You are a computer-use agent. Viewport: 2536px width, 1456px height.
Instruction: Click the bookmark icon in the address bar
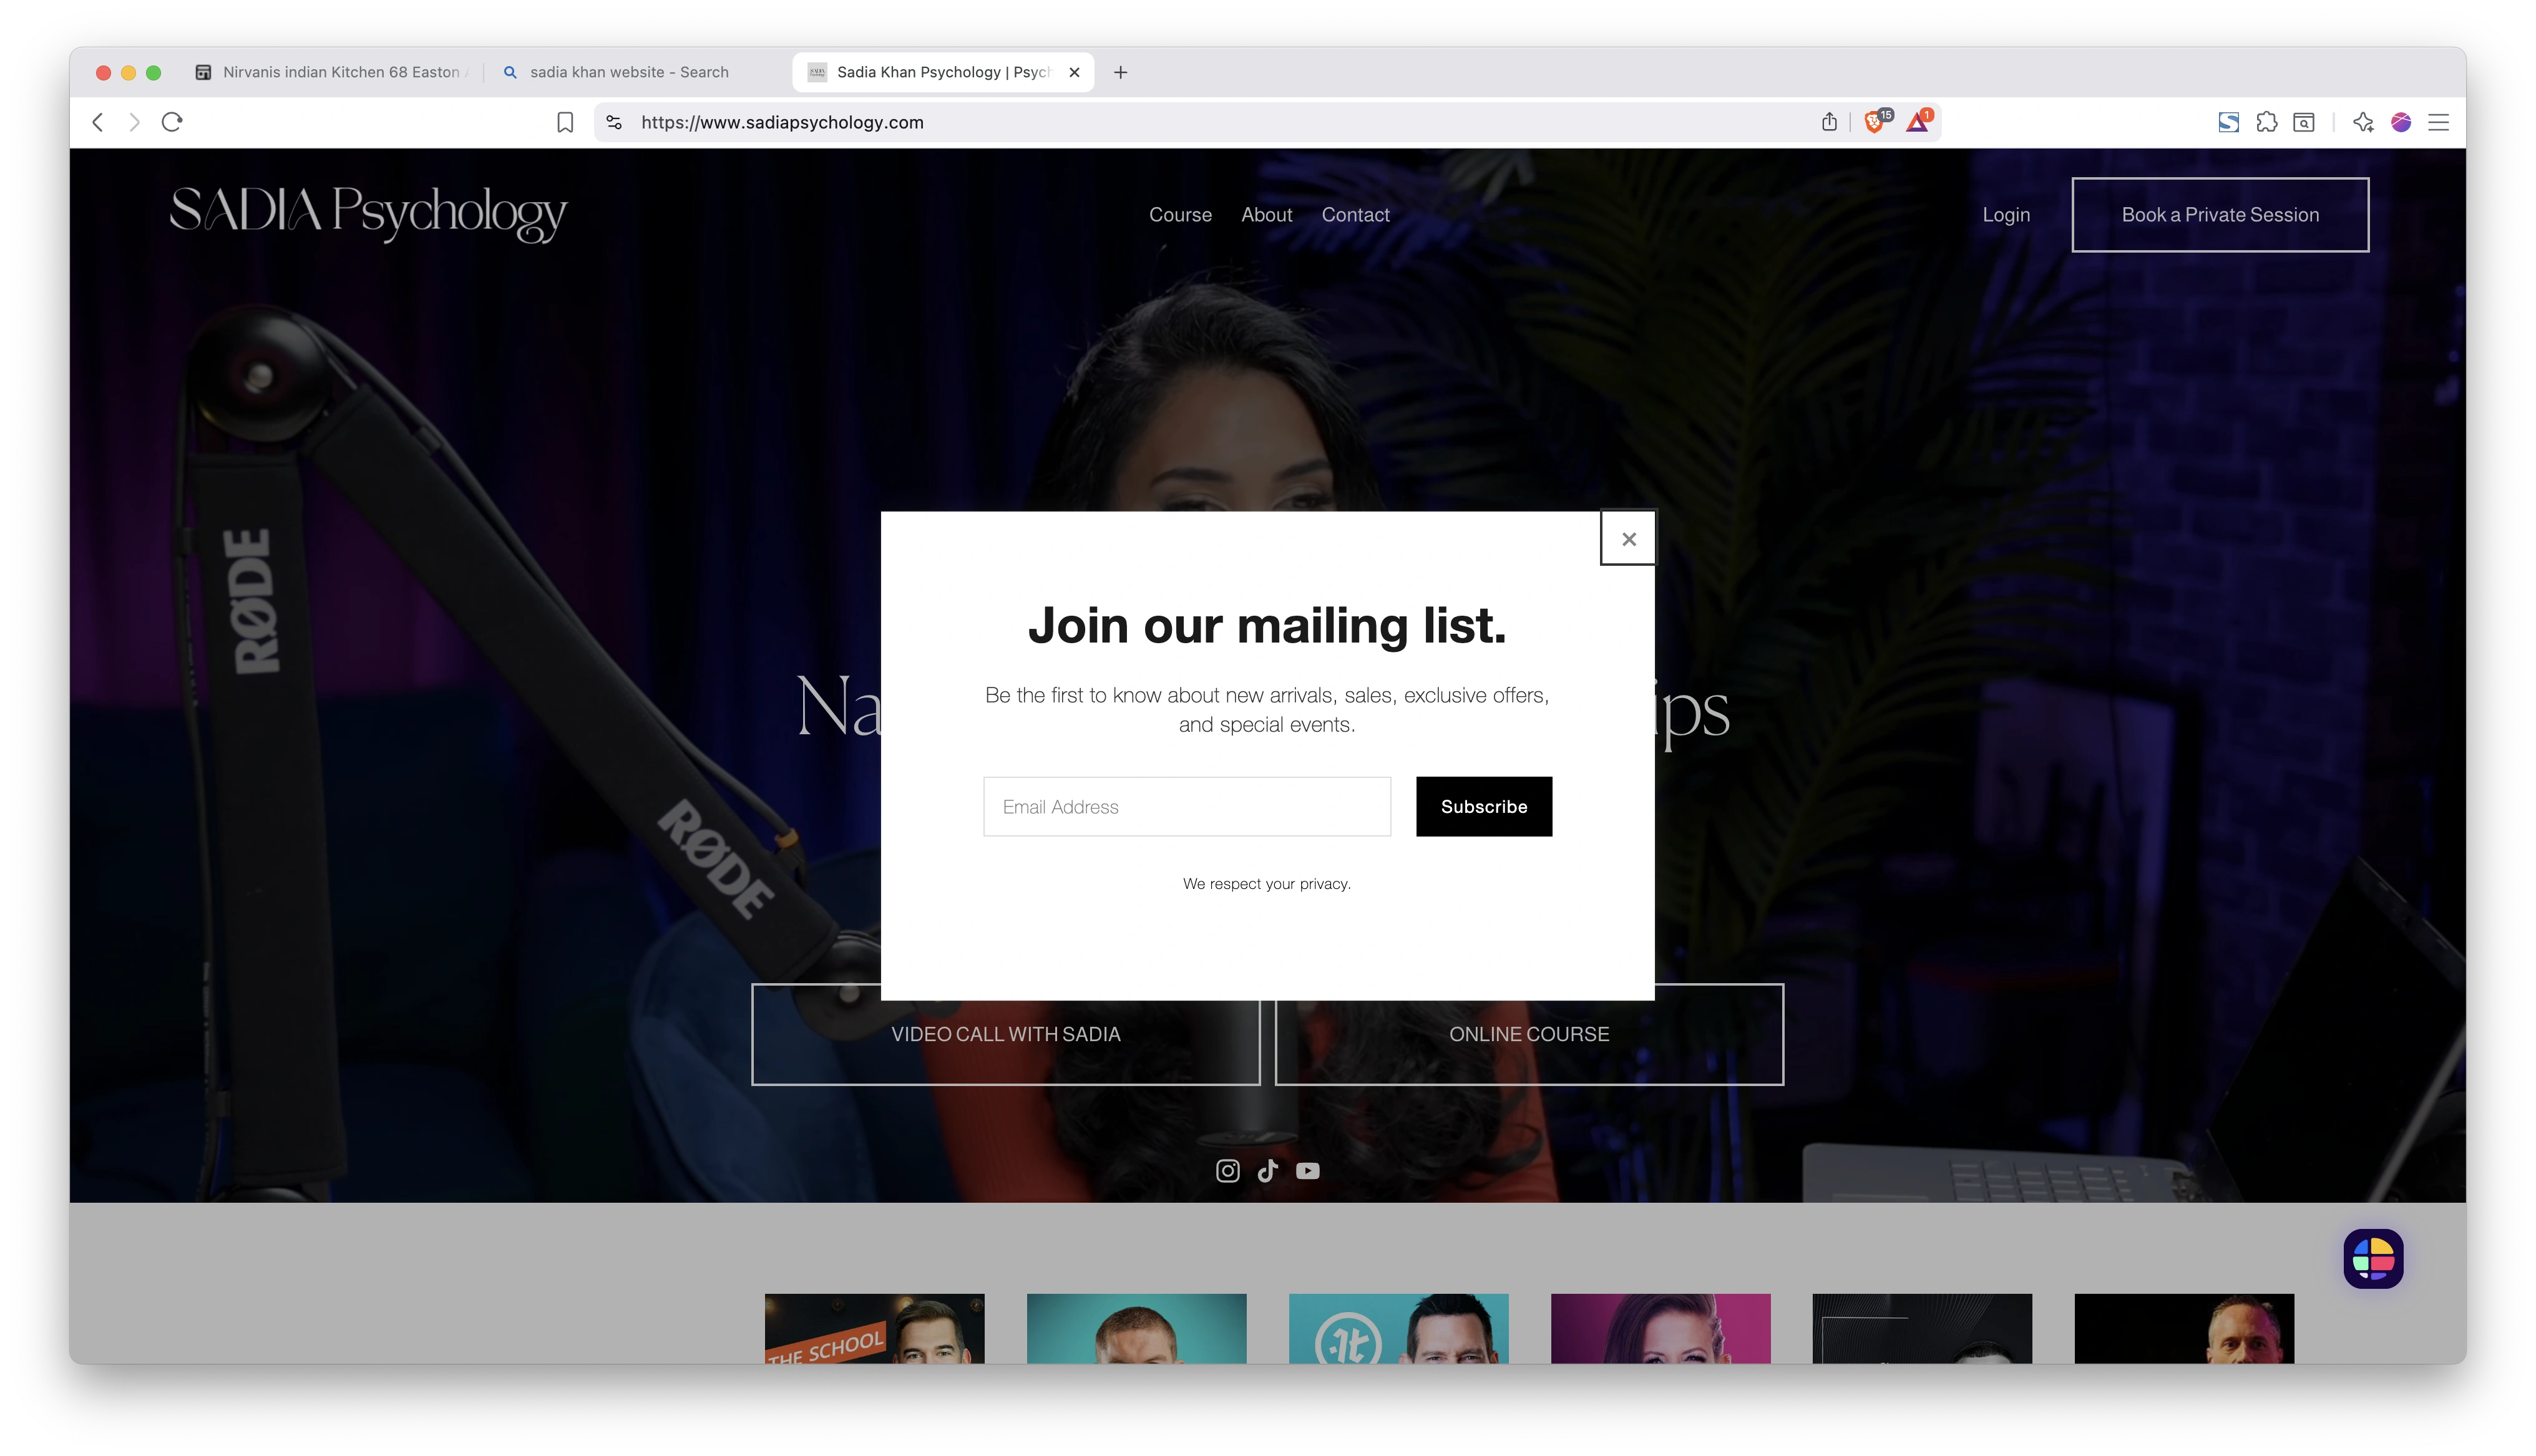(x=565, y=122)
